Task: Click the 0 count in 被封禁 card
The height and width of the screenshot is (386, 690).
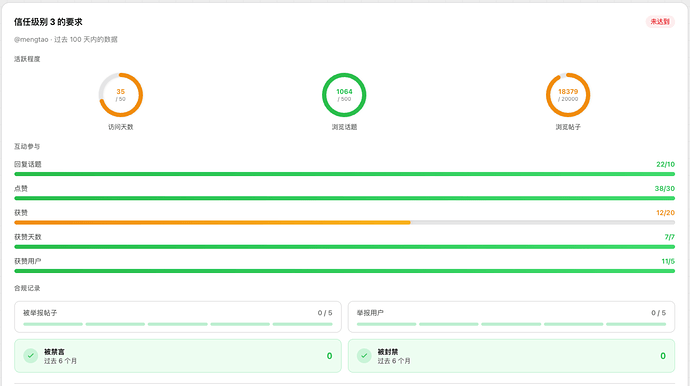Action: coord(663,356)
